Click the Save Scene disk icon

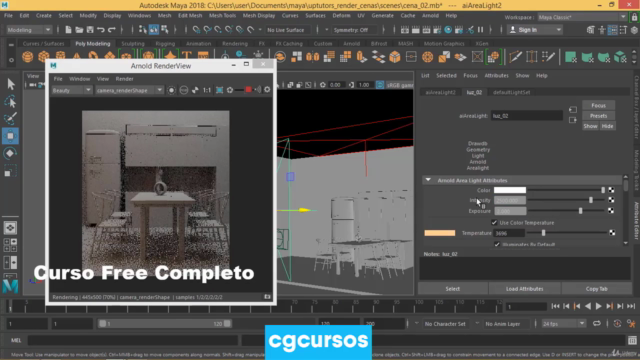point(90,30)
